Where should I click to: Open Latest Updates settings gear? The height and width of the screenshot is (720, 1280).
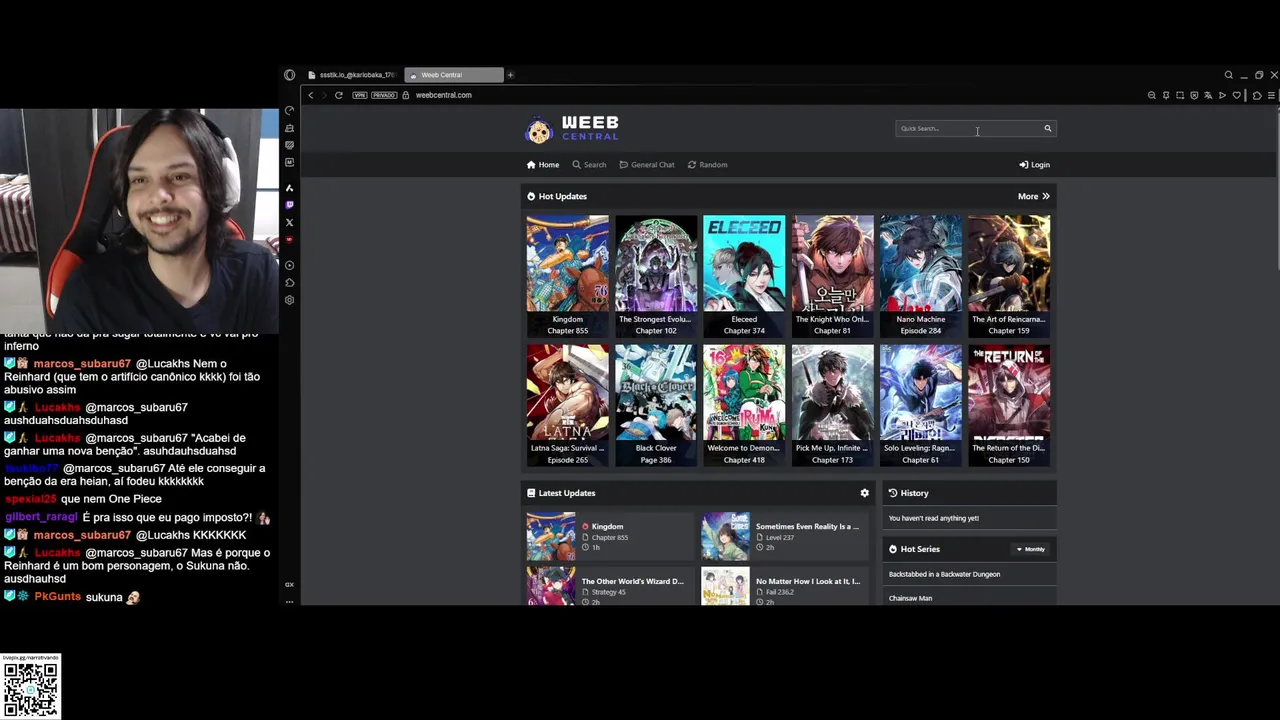[x=865, y=493]
